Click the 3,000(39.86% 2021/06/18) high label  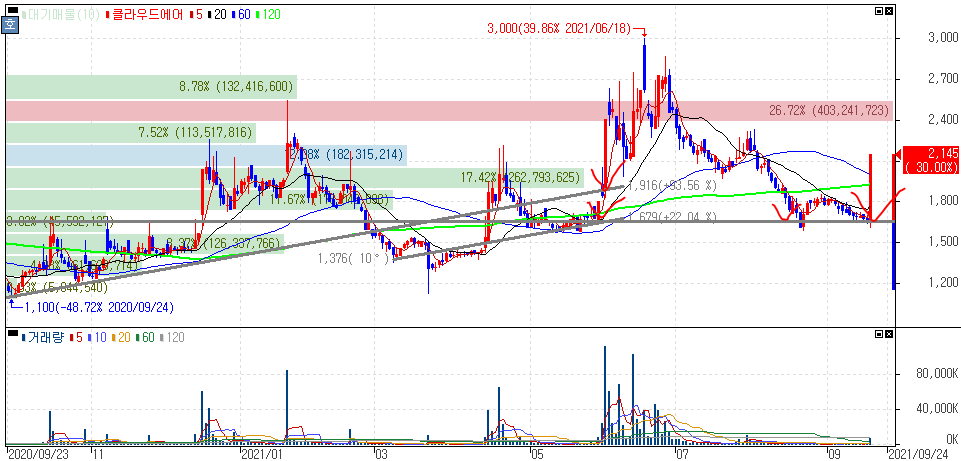(558, 28)
